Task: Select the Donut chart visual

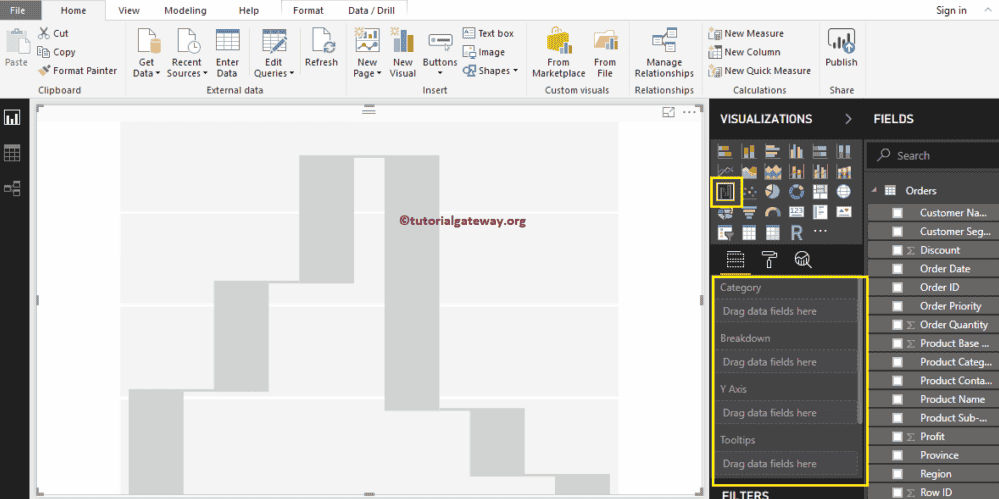Action: point(796,192)
